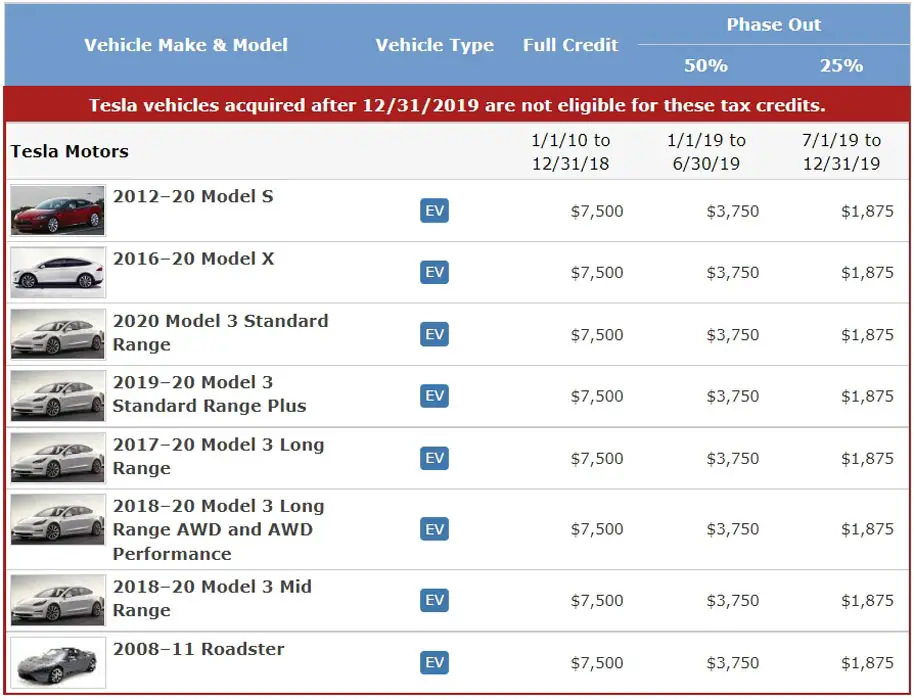Screen dimensions: 914x700
Task: Click the $3,750 credit for the Roadster
Action: coord(733,663)
